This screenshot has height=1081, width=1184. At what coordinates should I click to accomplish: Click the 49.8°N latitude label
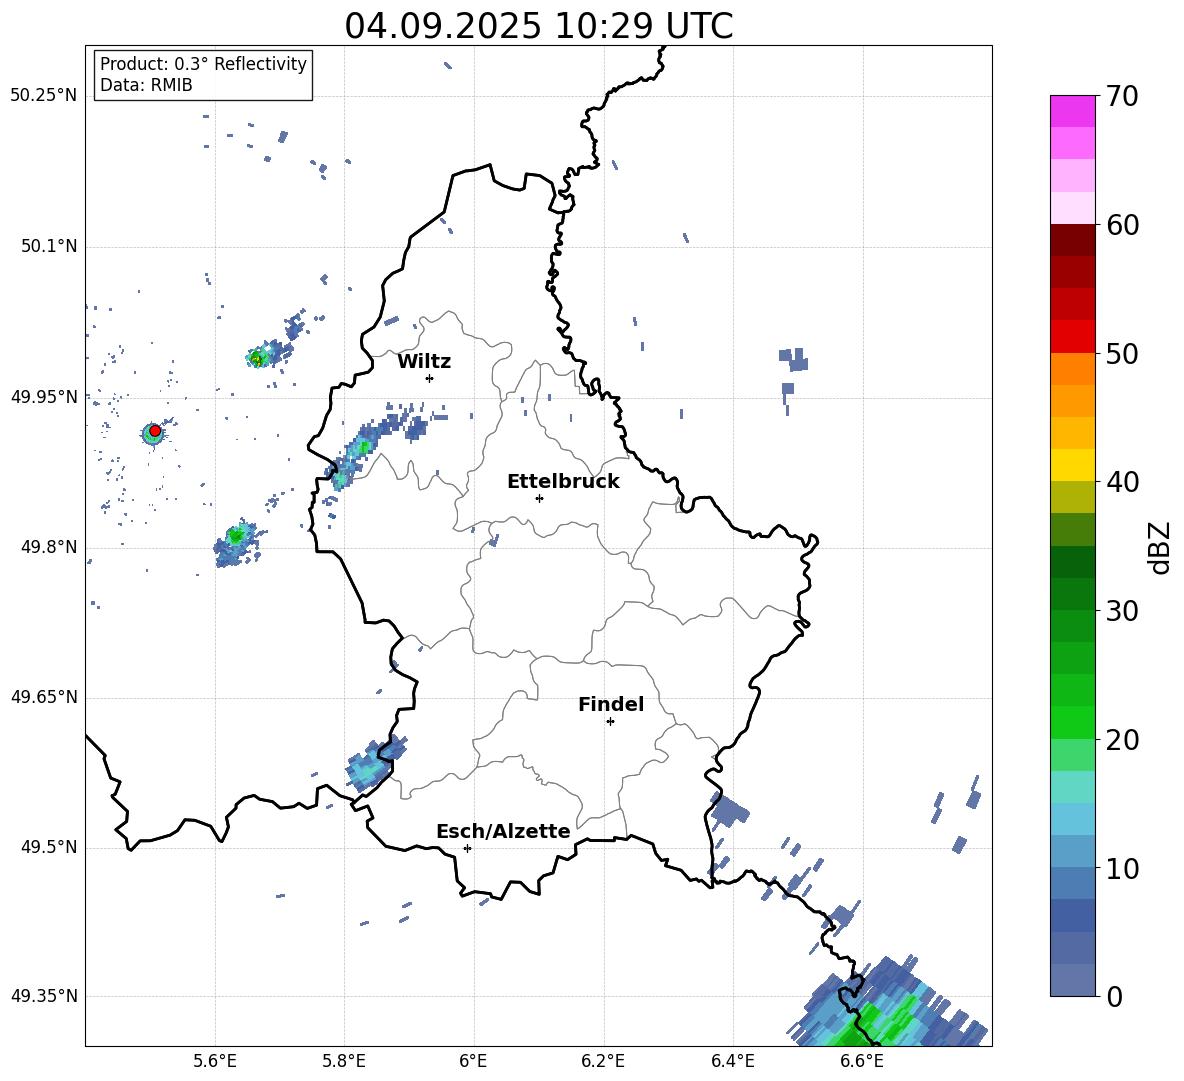point(49,547)
